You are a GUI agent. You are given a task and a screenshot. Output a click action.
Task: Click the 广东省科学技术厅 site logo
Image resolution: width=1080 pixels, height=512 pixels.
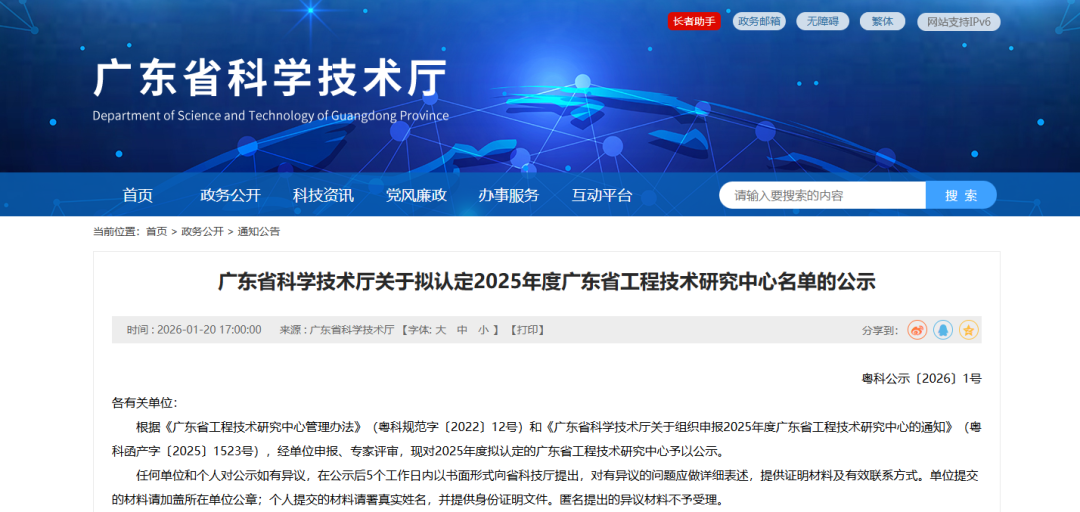(x=270, y=80)
